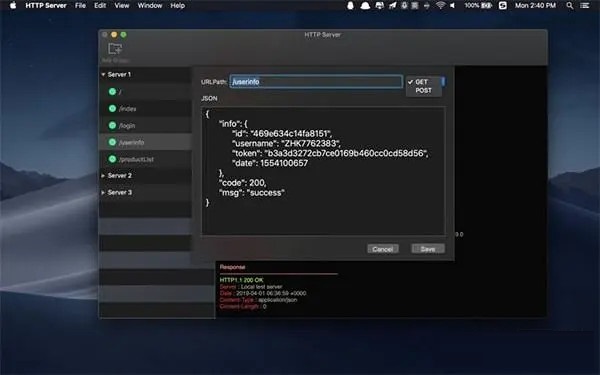Screen dimensions: 600x375
Task: Collapse the Server 1 group
Action: pos(103,74)
